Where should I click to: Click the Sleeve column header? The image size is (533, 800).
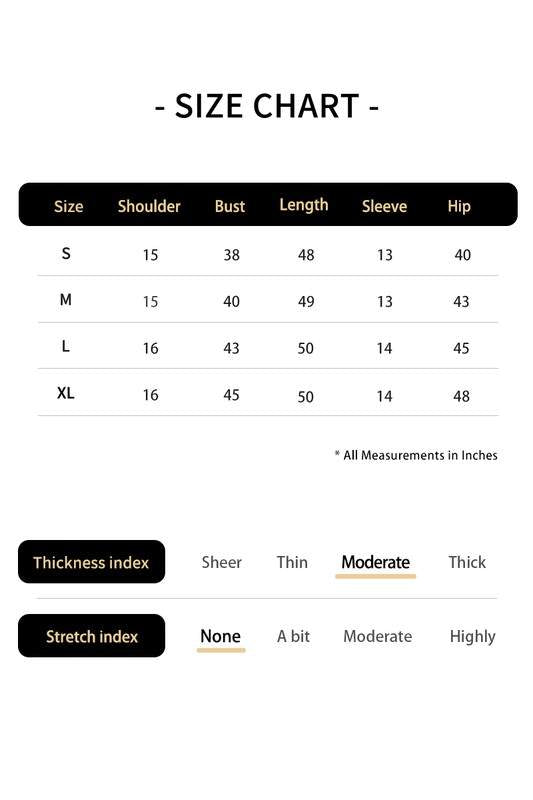pos(384,206)
